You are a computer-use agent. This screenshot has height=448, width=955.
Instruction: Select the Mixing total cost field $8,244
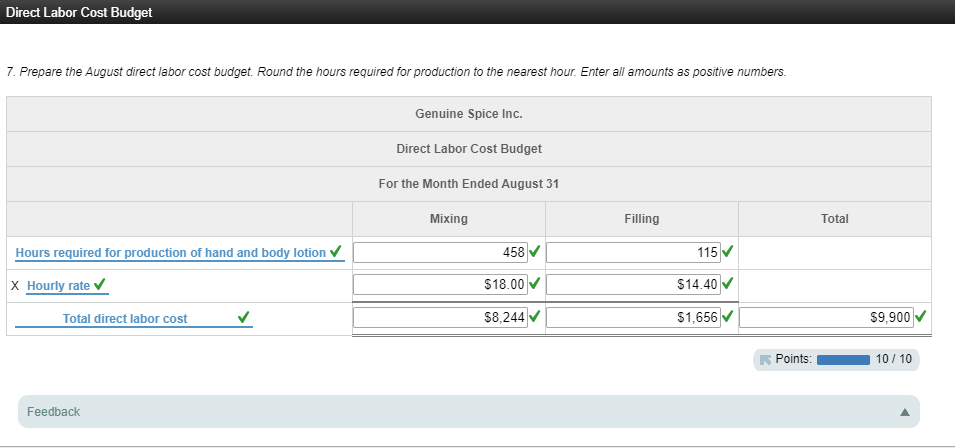(440, 317)
